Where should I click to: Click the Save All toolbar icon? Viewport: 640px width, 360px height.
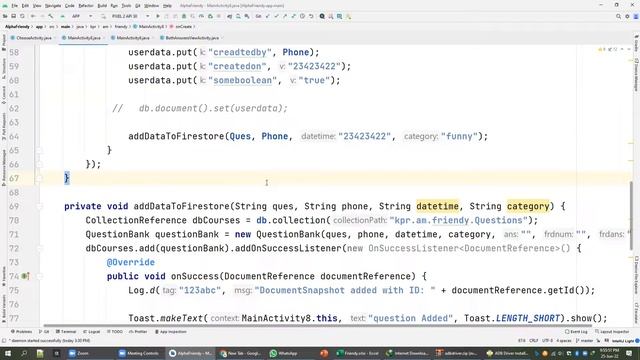point(13,16)
